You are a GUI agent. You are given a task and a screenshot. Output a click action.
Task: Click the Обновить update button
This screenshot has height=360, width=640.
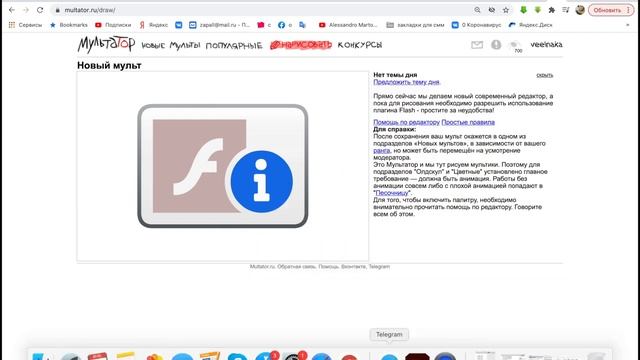point(611,10)
